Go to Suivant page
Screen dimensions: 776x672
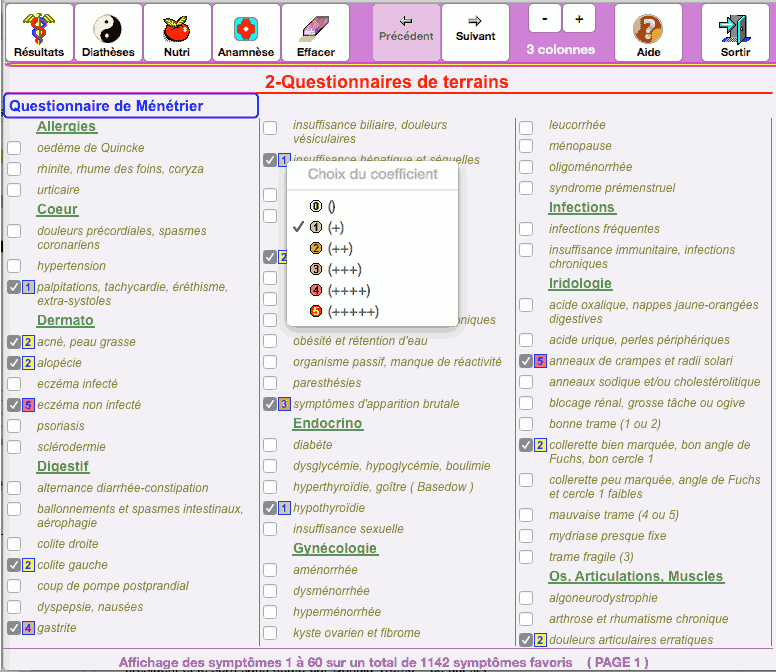(x=475, y=33)
